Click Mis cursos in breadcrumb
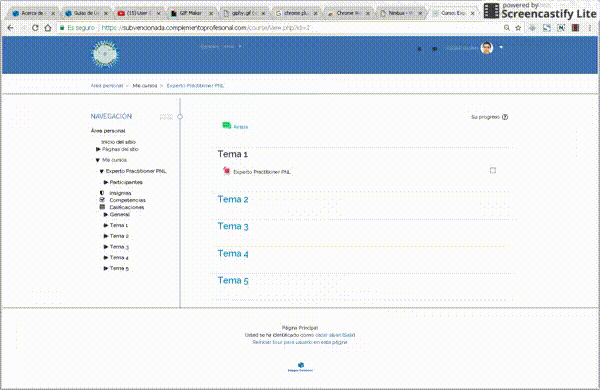The width and height of the screenshot is (600, 390). coord(145,85)
